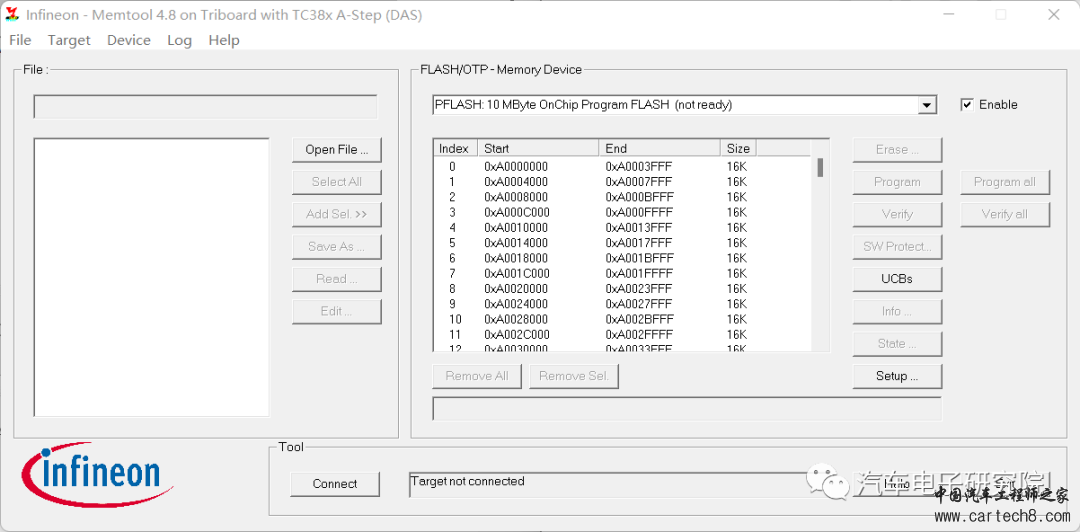Click the Memtool app icon in title bar

tap(12, 14)
